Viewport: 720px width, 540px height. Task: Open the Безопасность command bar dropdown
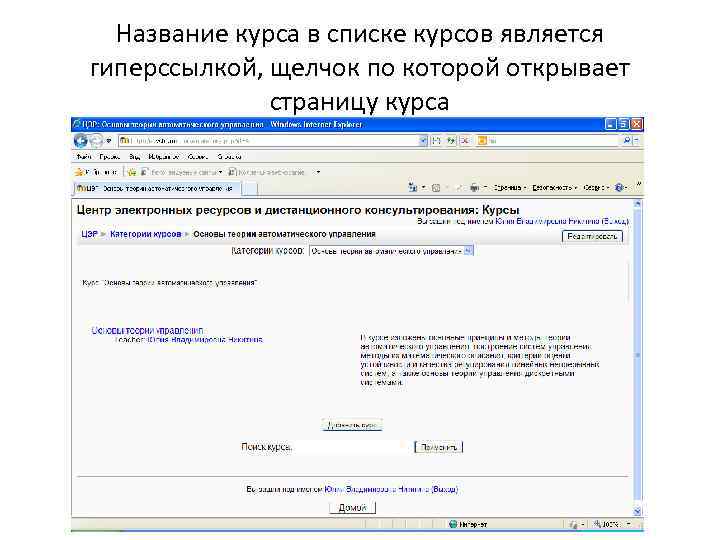[x=555, y=187]
